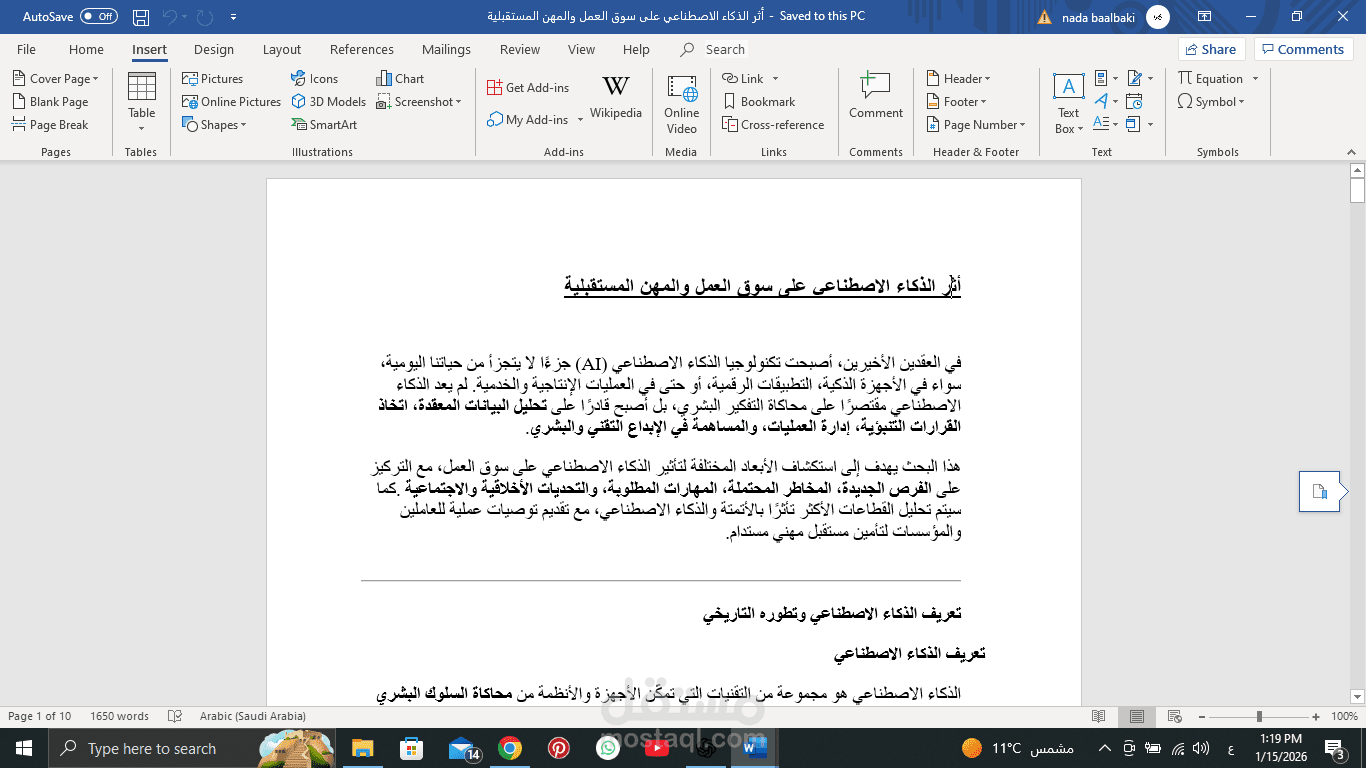
Task: Insert a Chart into the document
Action: coord(399,78)
